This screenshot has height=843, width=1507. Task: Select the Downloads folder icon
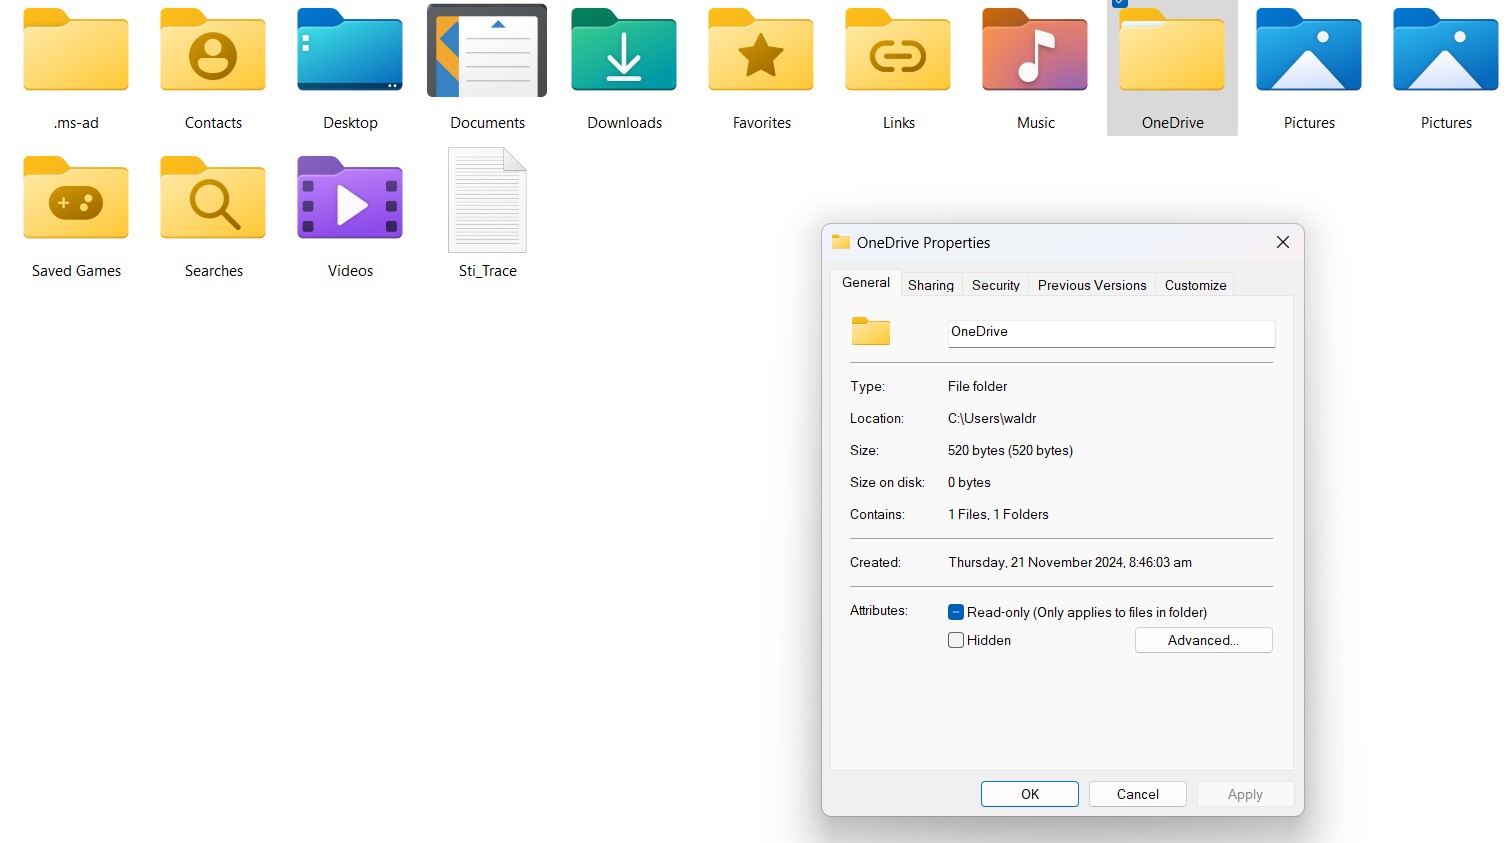[x=624, y=50]
